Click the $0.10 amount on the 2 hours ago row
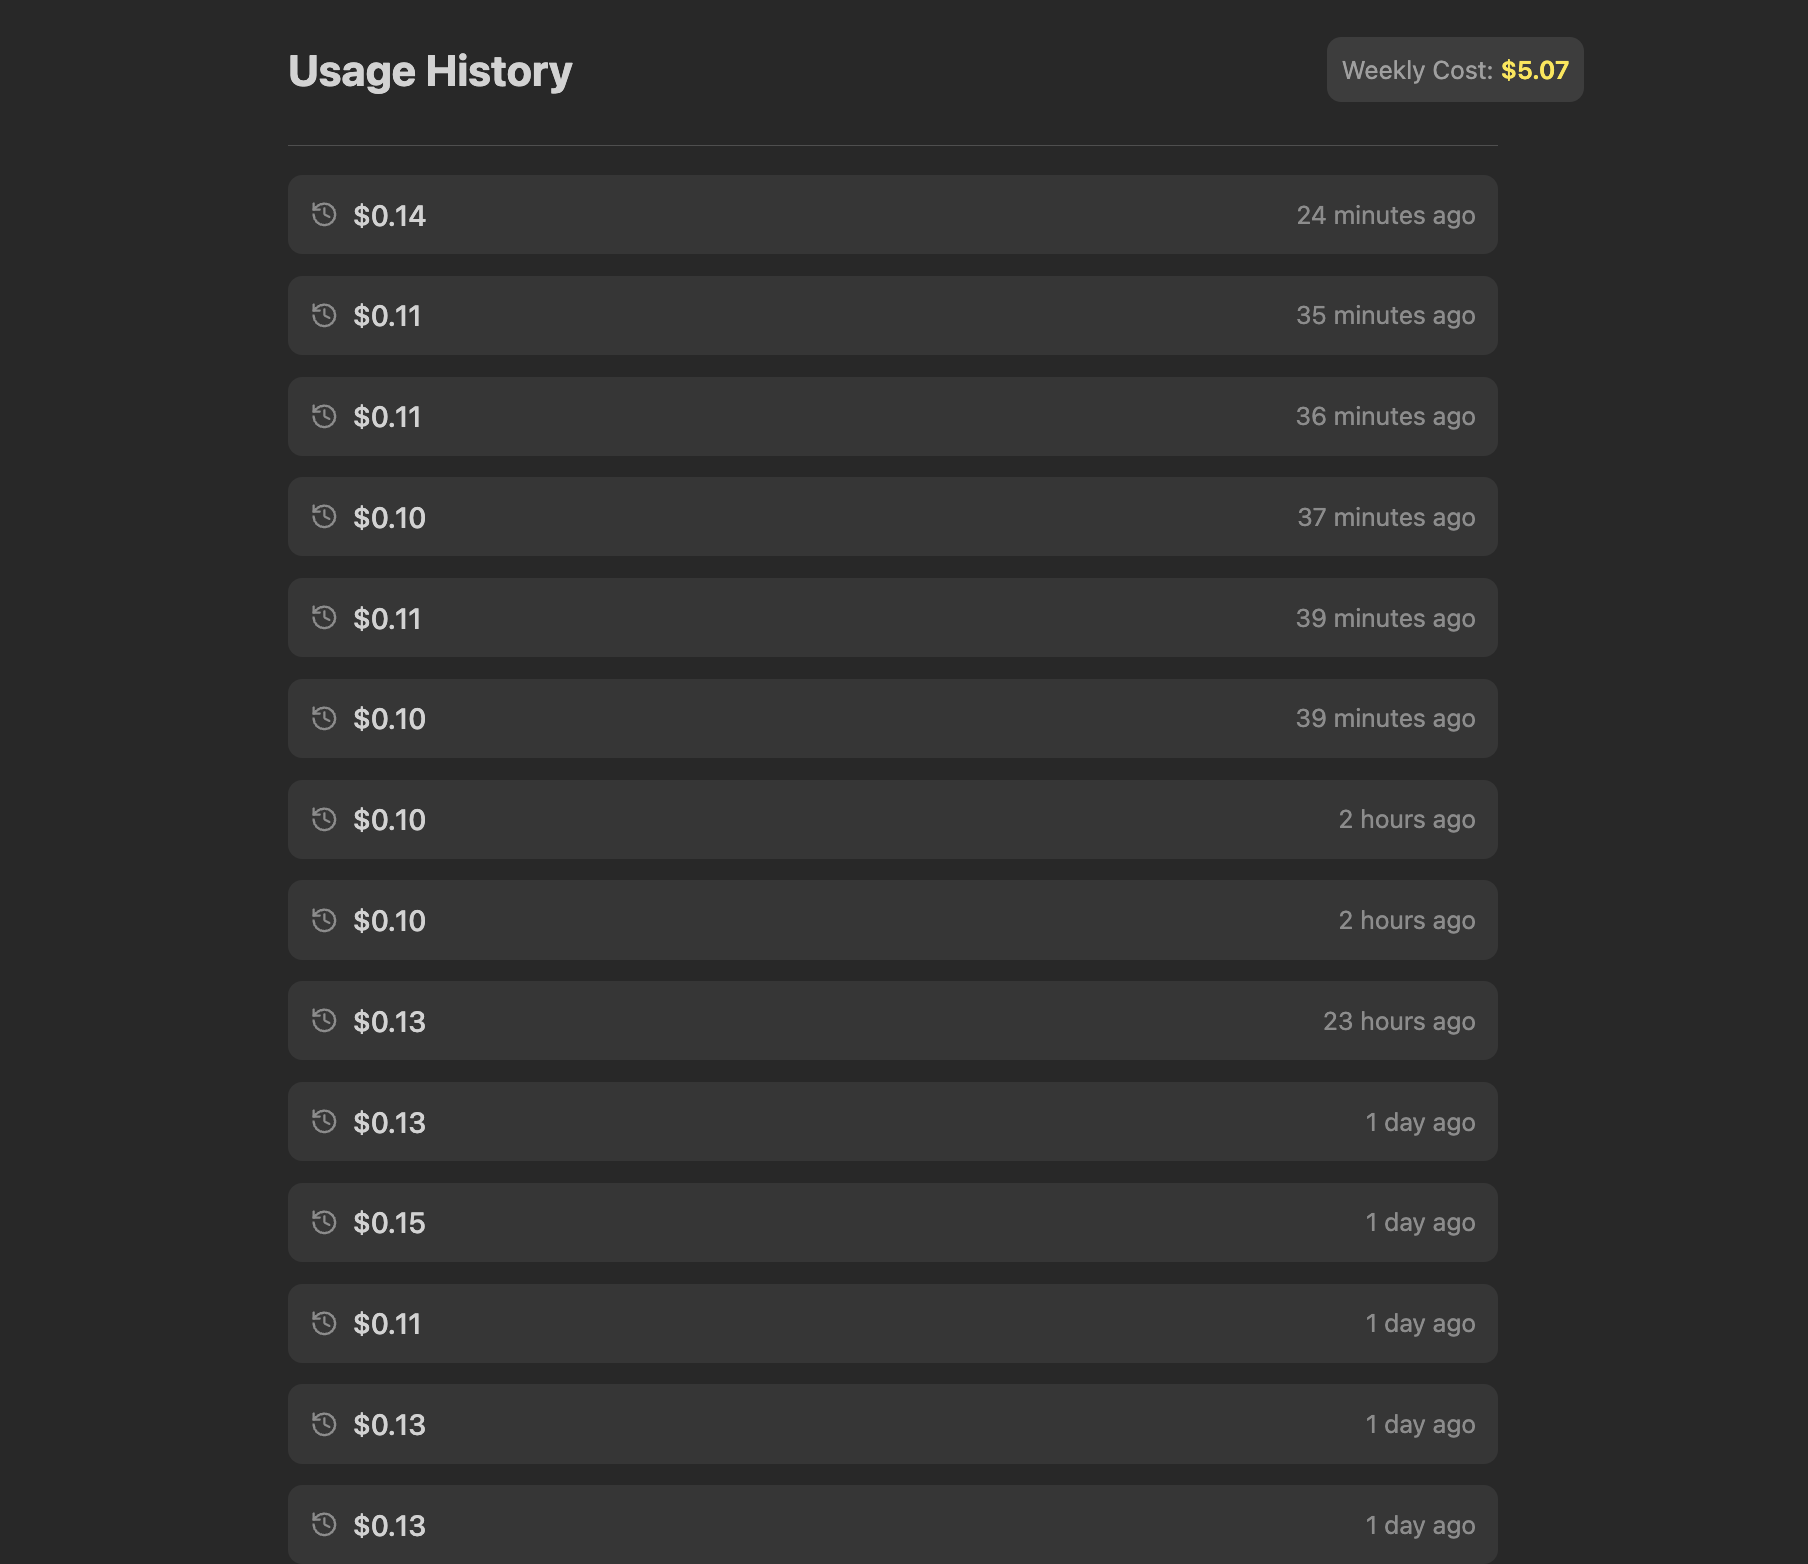1808x1564 pixels. (x=389, y=819)
